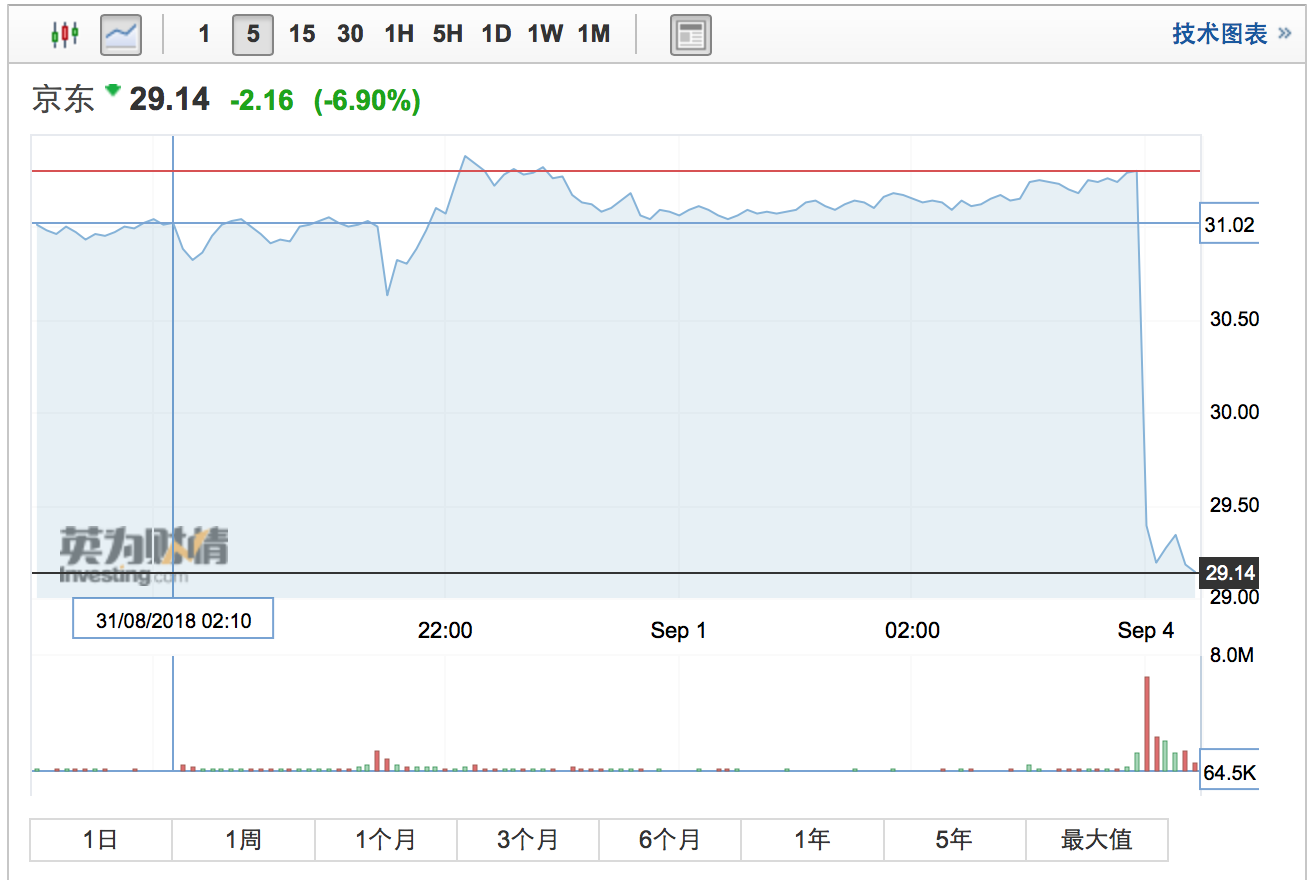Select the 1年 range tab
Screen dimensions: 1312x880
[x=812, y=840]
